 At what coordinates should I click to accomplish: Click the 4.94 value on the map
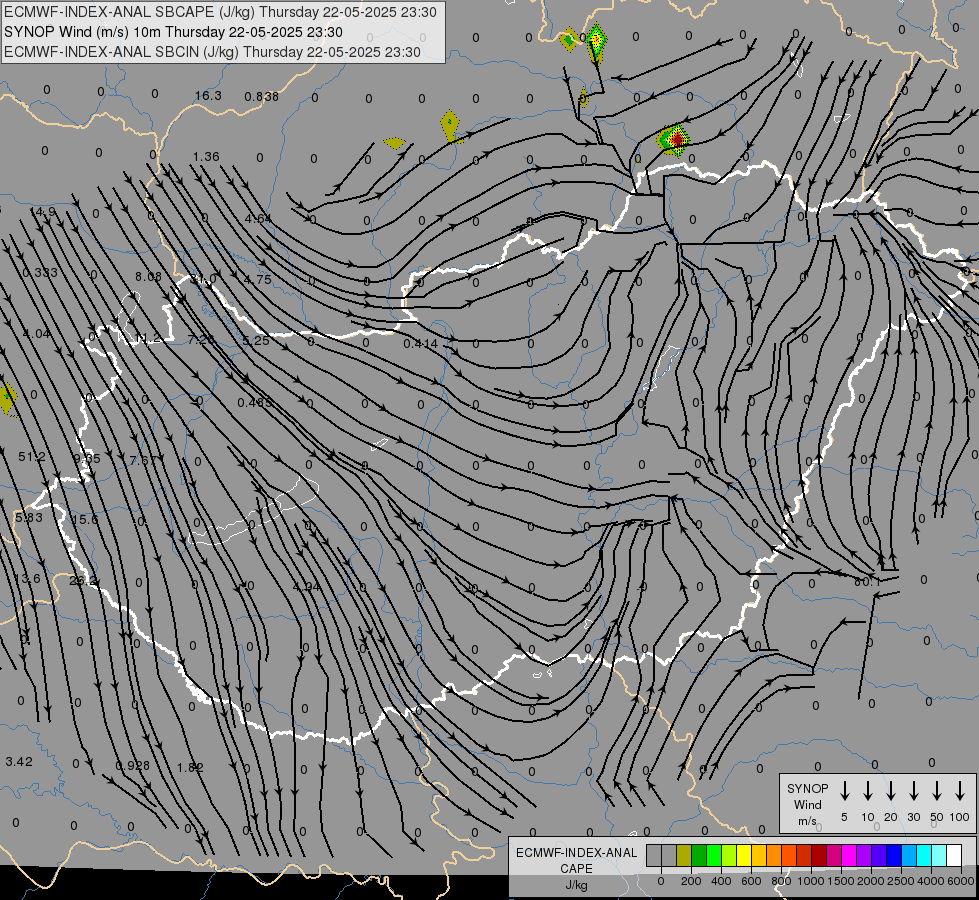[x=307, y=587]
